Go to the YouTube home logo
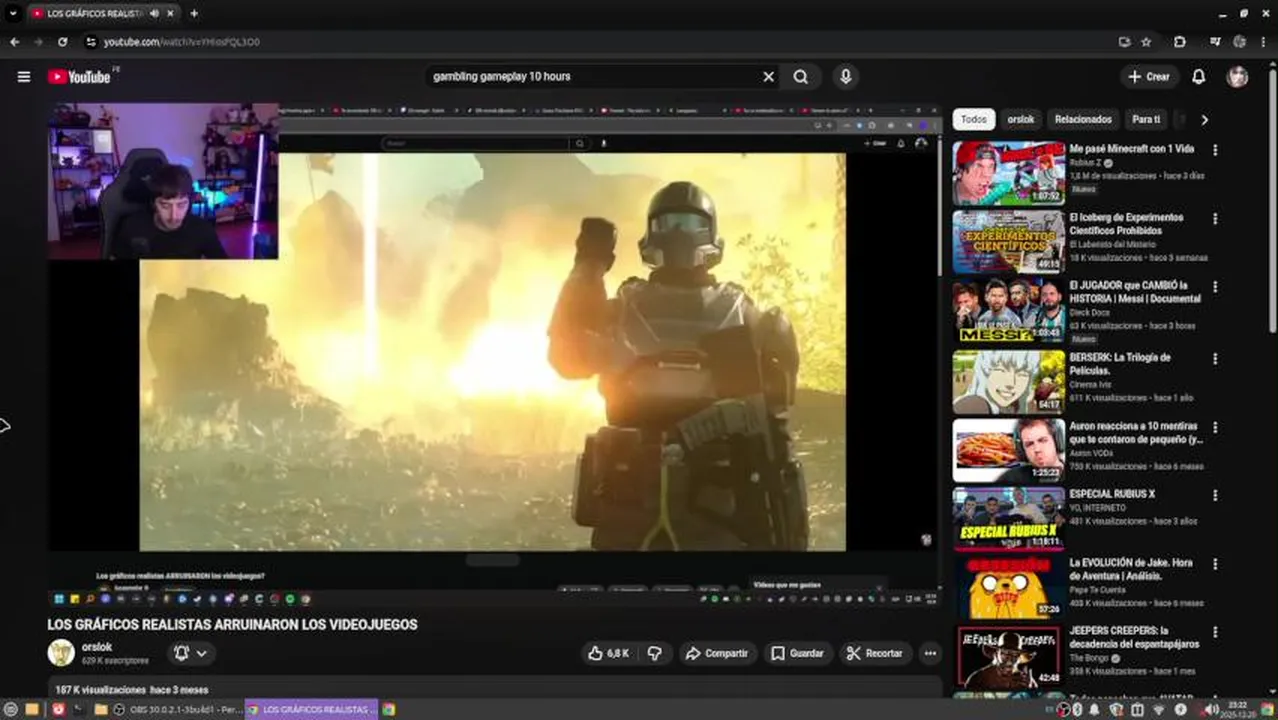 (79, 77)
